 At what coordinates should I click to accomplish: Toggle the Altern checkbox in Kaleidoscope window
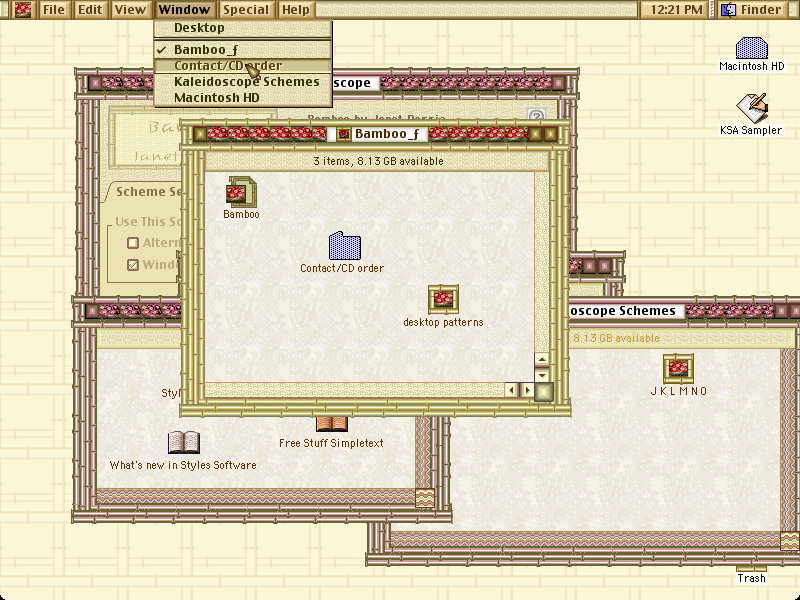(x=133, y=243)
